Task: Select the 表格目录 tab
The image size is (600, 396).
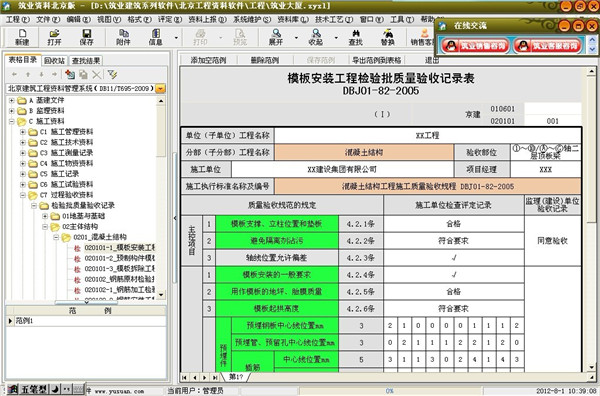Action: (23, 60)
